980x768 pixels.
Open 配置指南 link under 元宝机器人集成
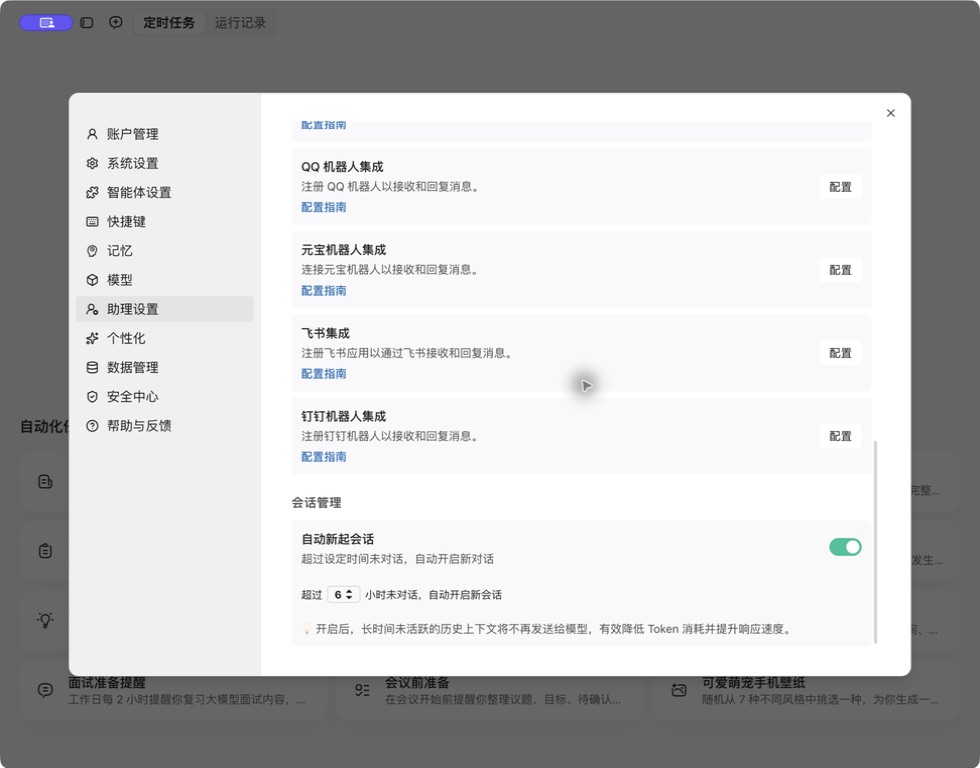tap(324, 291)
